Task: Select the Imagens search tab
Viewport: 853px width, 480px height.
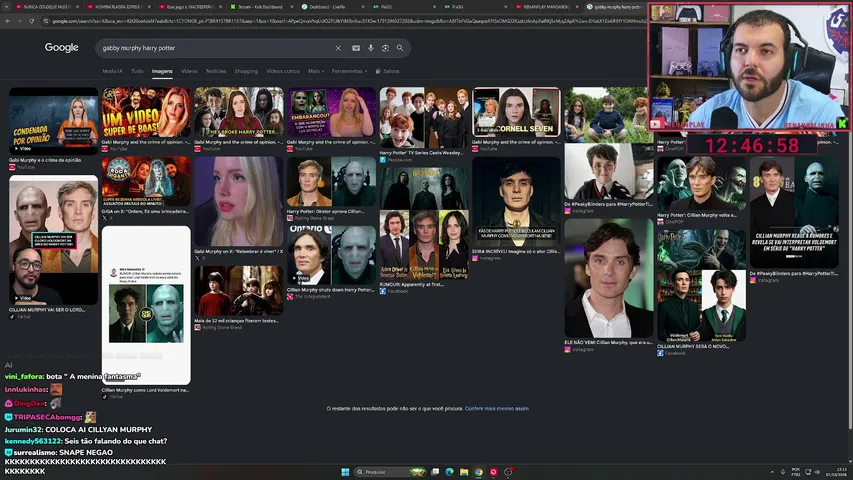Action: click(162, 71)
